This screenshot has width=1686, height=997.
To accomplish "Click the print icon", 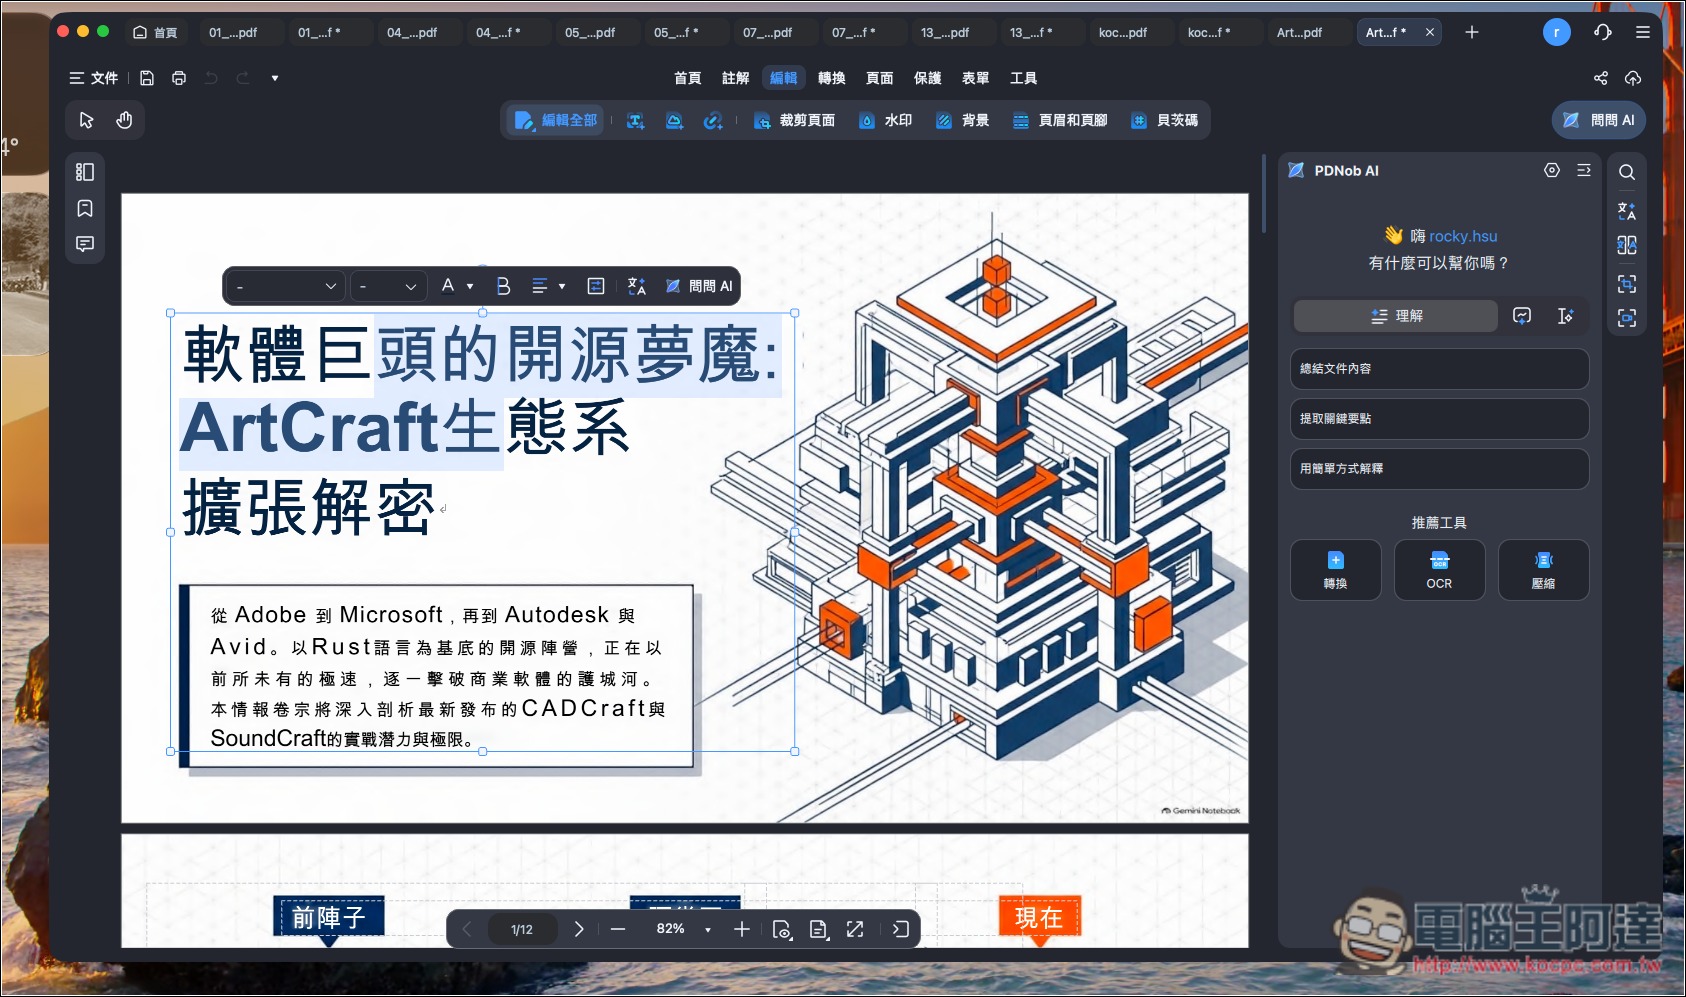I will (179, 78).
